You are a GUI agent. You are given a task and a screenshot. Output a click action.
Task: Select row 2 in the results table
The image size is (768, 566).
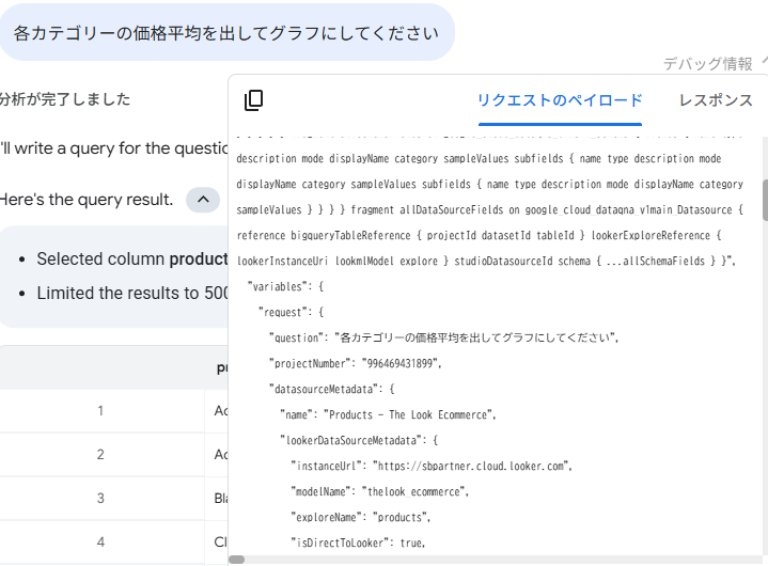click(100, 454)
